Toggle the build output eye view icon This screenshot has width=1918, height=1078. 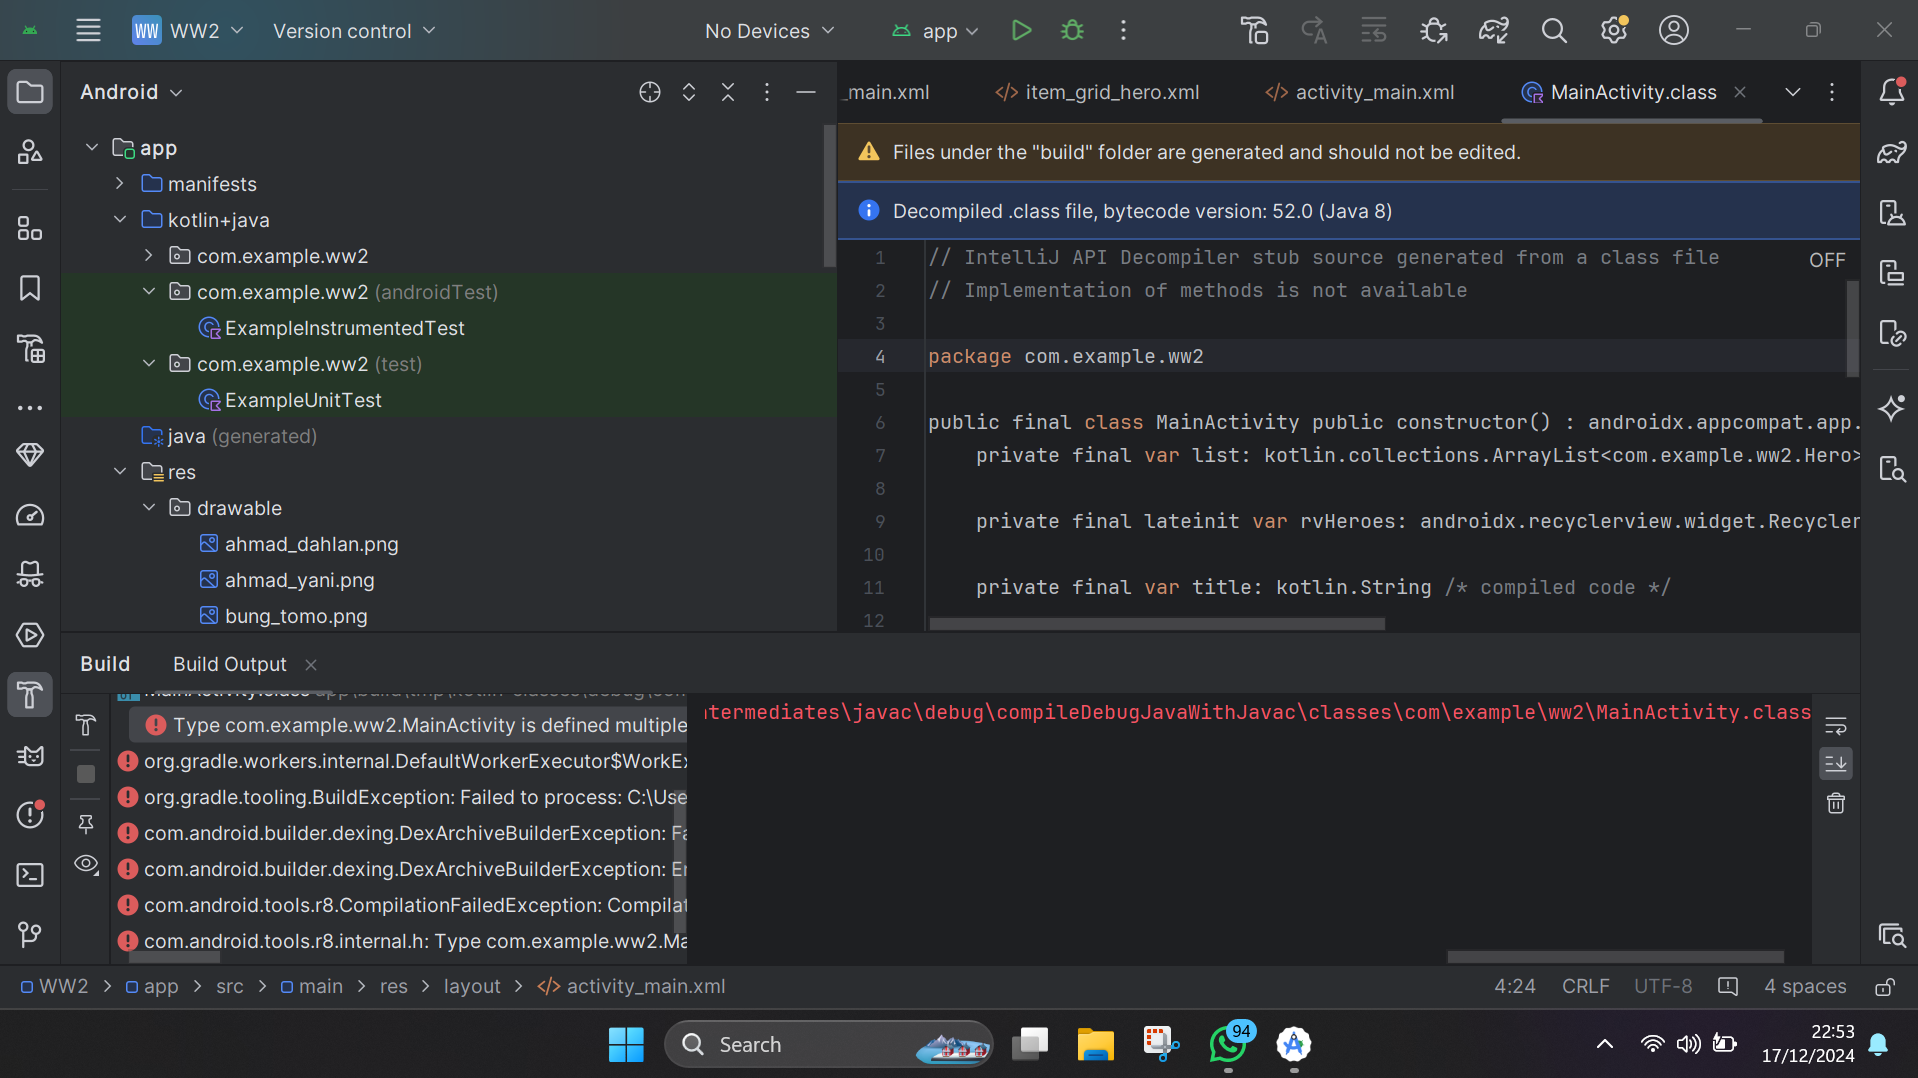tap(86, 864)
